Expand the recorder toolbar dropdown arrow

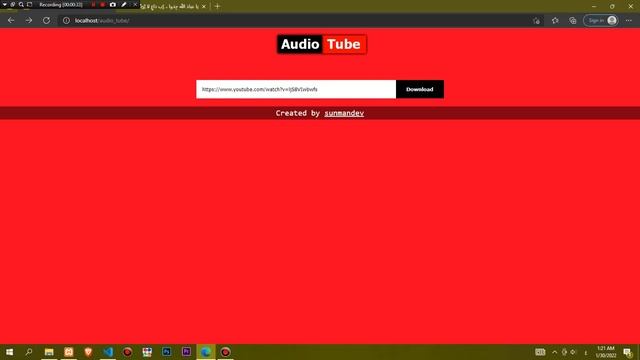[x=4, y=4]
